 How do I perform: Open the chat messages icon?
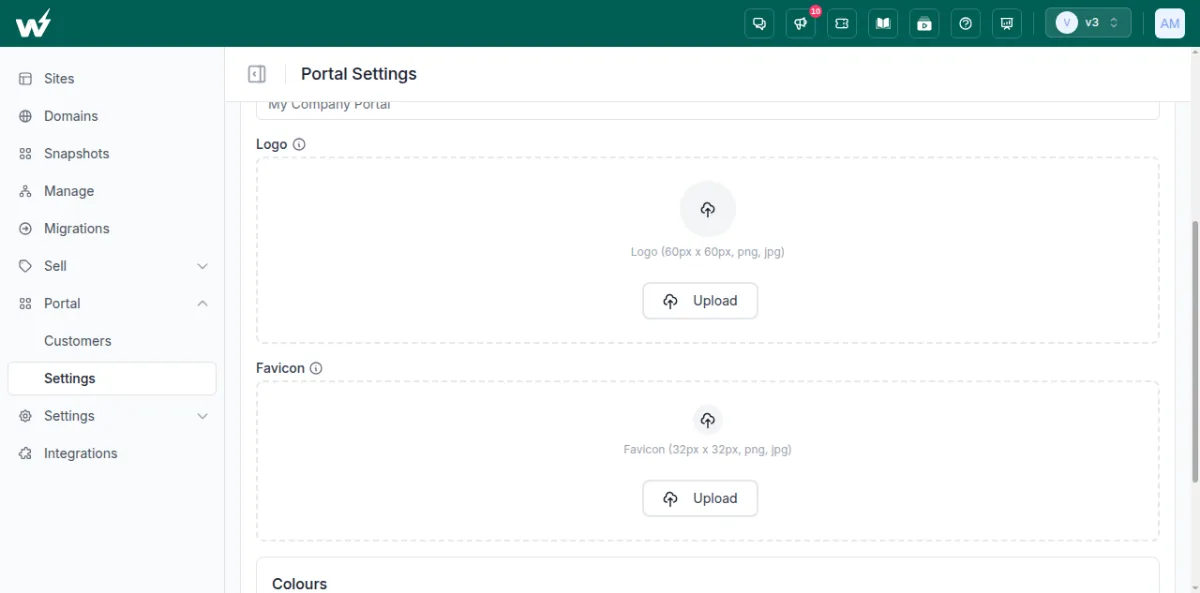(760, 24)
